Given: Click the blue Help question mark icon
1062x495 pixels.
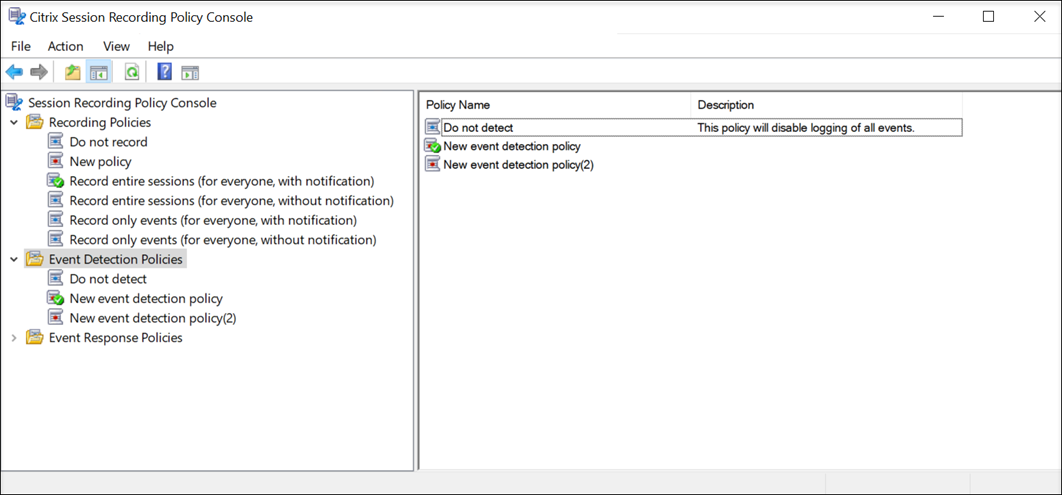Looking at the screenshot, I should (x=164, y=72).
